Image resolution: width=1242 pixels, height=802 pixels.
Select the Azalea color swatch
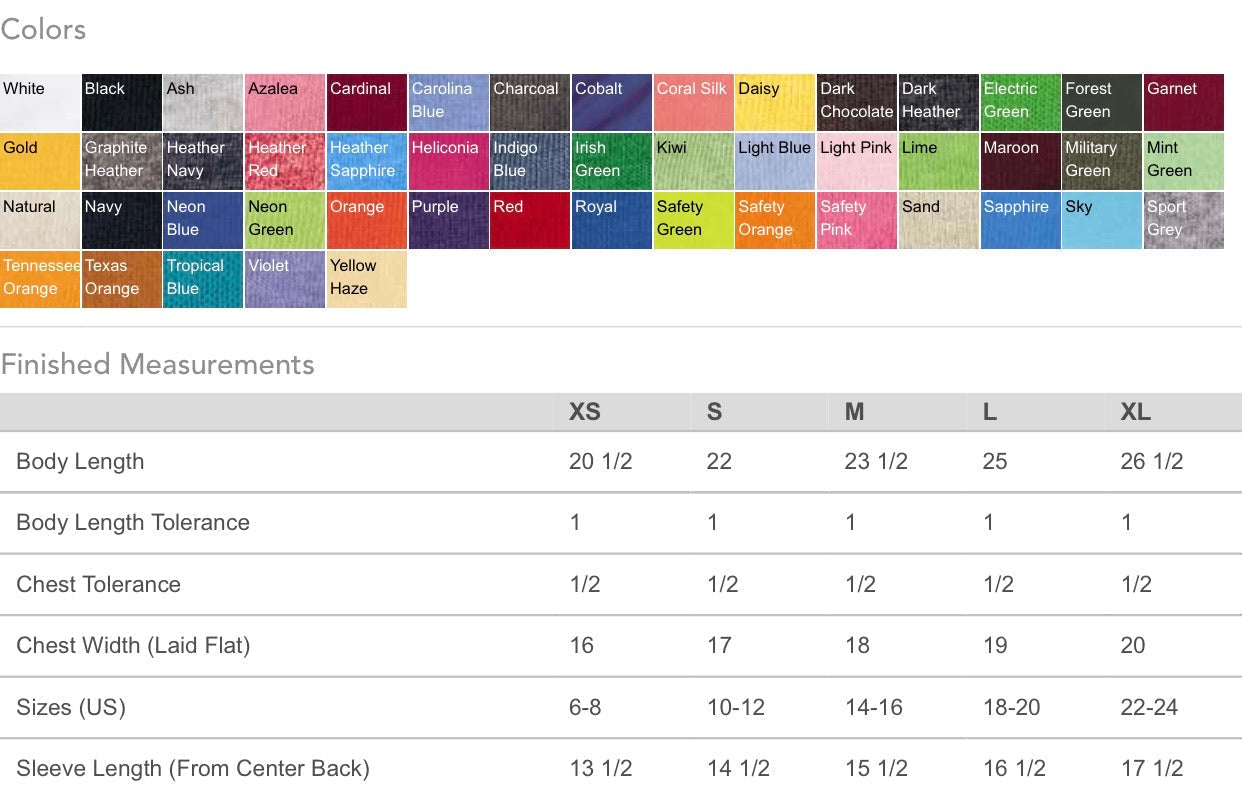pyautogui.click(x=285, y=102)
